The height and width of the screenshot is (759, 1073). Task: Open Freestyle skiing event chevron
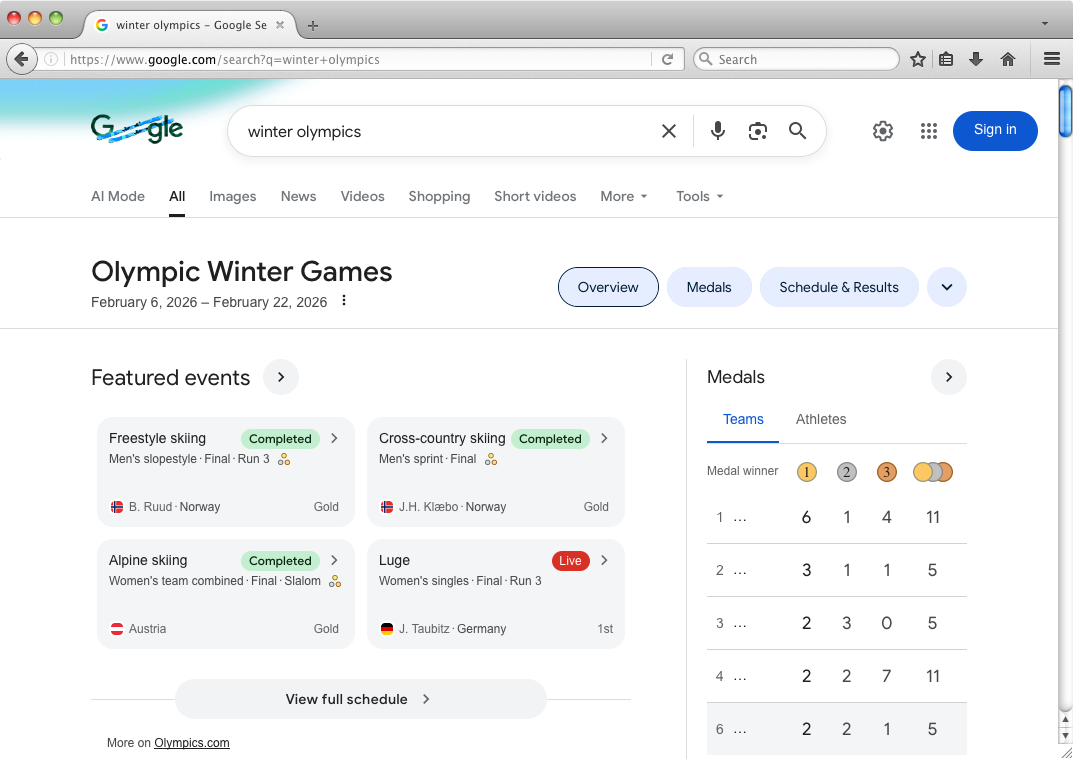click(334, 438)
